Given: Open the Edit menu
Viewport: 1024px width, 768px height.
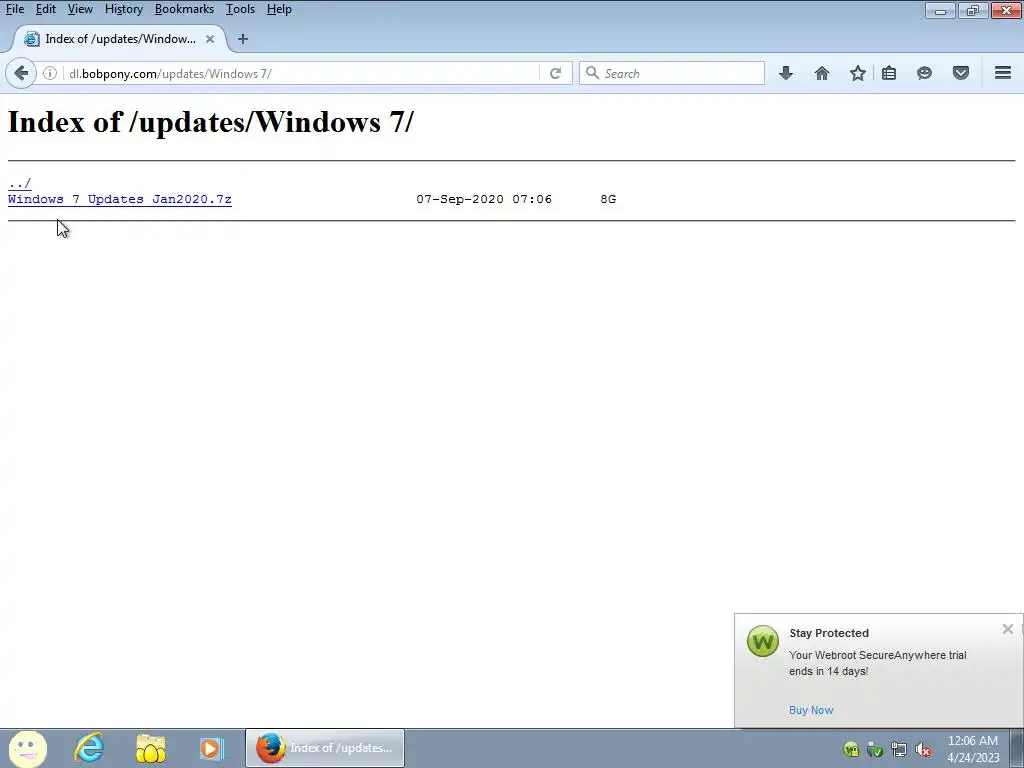Looking at the screenshot, I should (46, 9).
